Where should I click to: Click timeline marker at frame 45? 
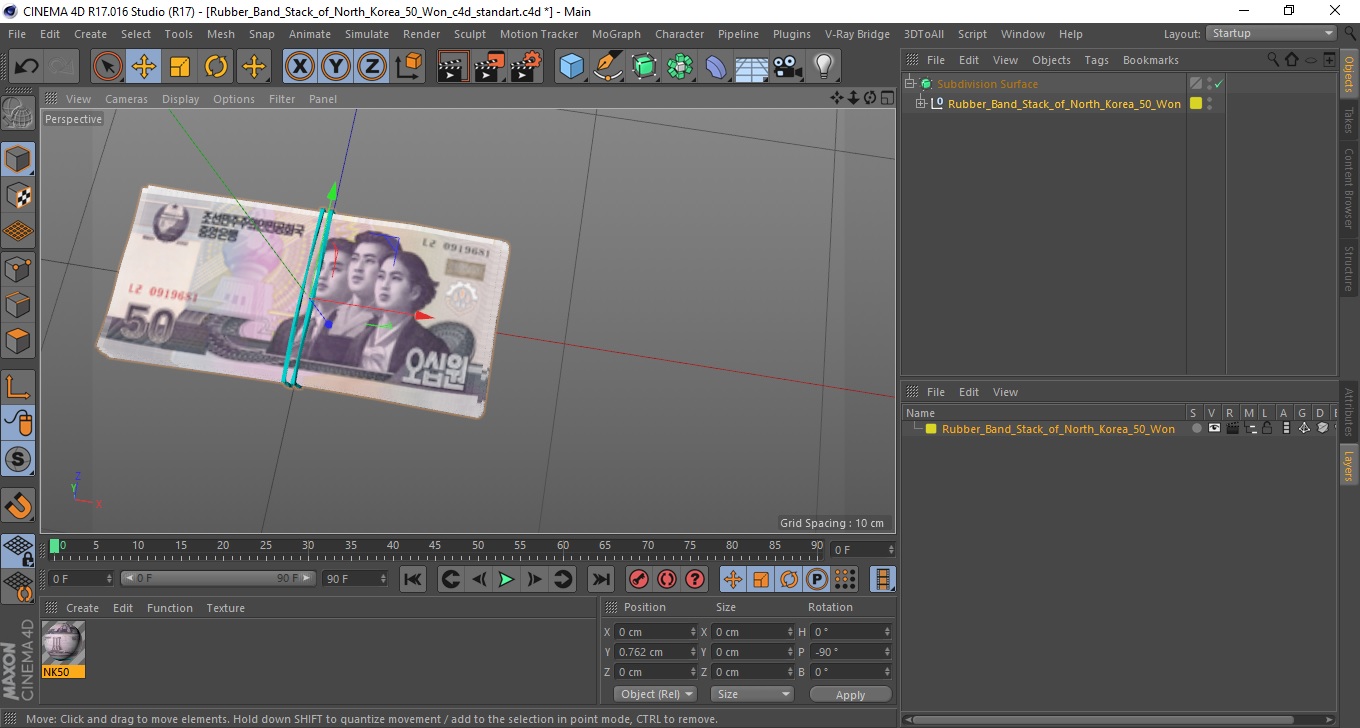[x=435, y=546]
